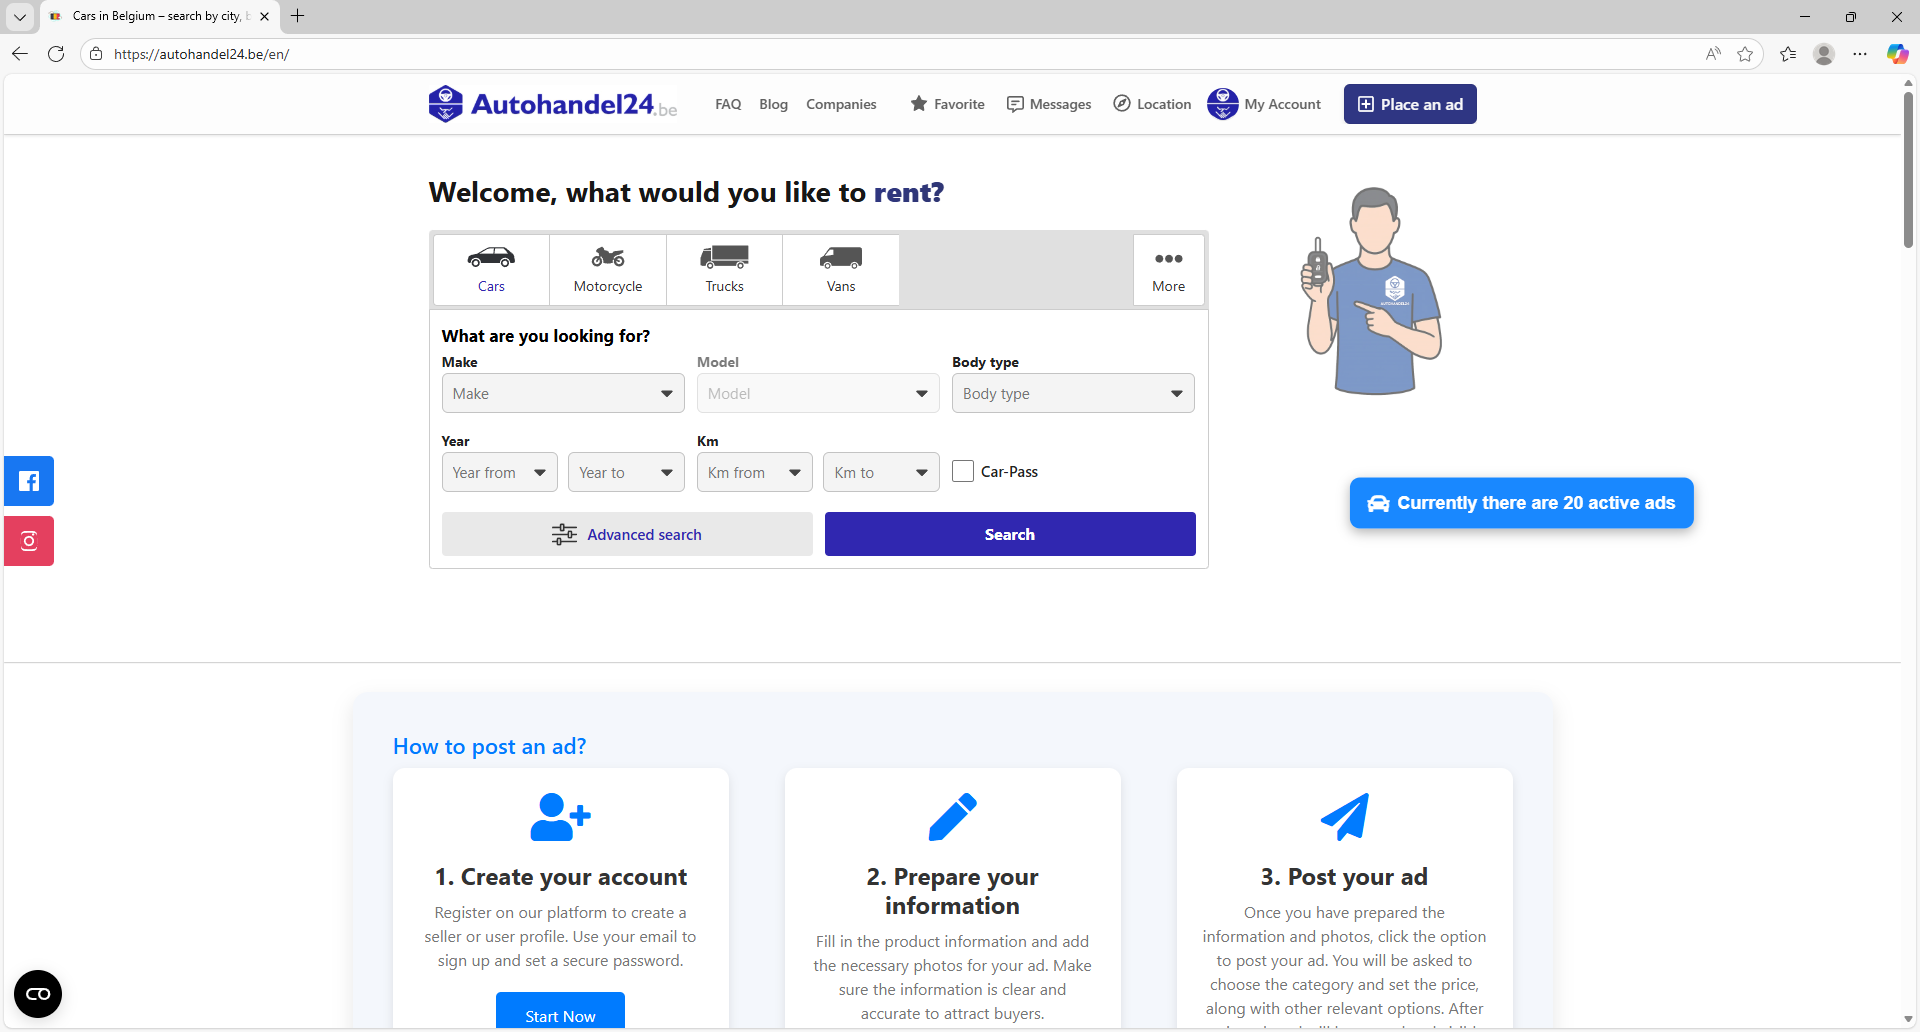The width and height of the screenshot is (1920, 1032).
Task: Click the Instagram icon on left sidebar
Action: (29, 541)
